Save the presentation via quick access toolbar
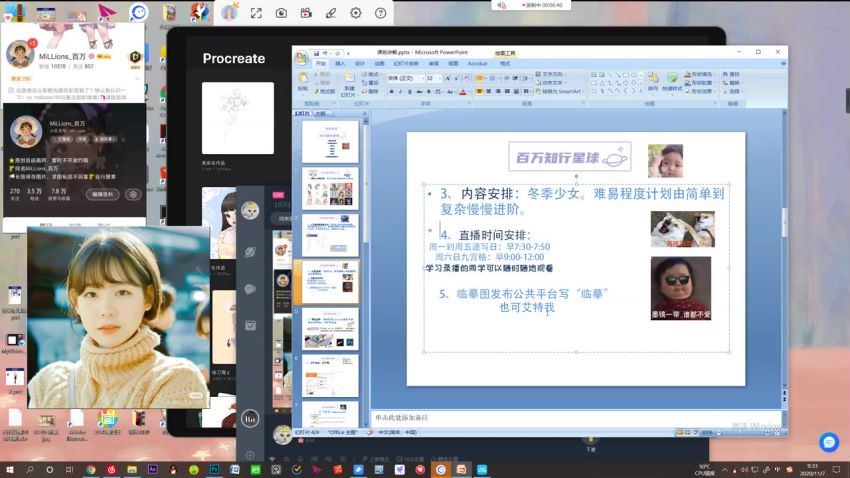The height and width of the screenshot is (478, 850). (x=317, y=53)
